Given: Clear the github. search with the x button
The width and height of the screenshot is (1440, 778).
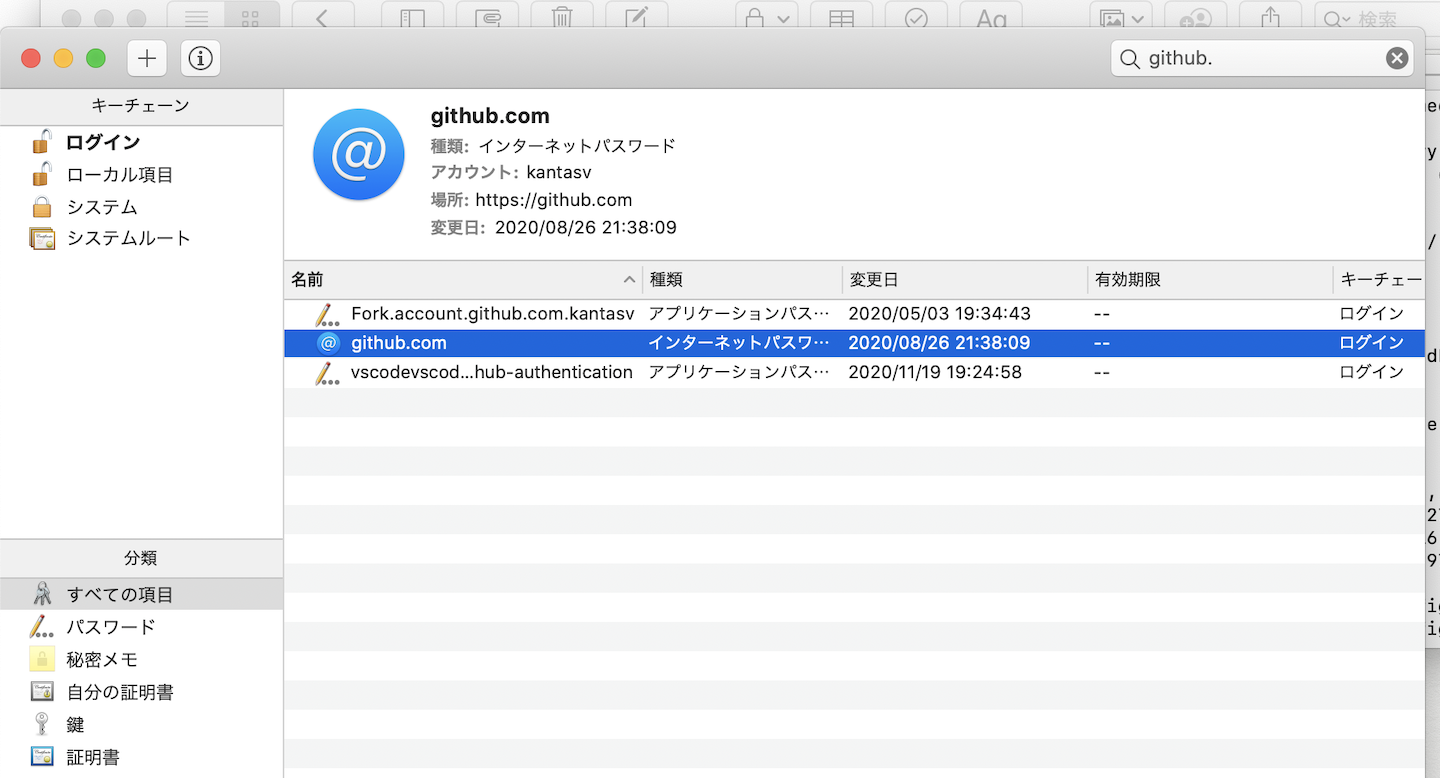Looking at the screenshot, I should 1396,57.
